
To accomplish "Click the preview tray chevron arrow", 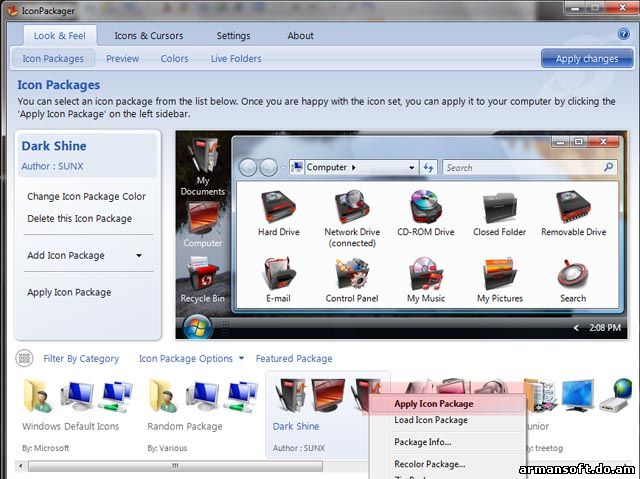I will tap(576, 327).
